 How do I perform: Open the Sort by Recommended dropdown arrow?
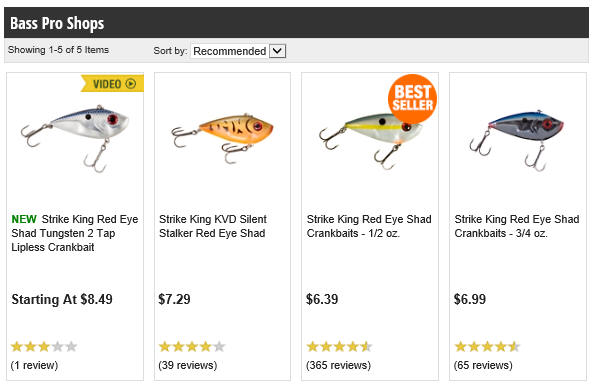(x=278, y=51)
